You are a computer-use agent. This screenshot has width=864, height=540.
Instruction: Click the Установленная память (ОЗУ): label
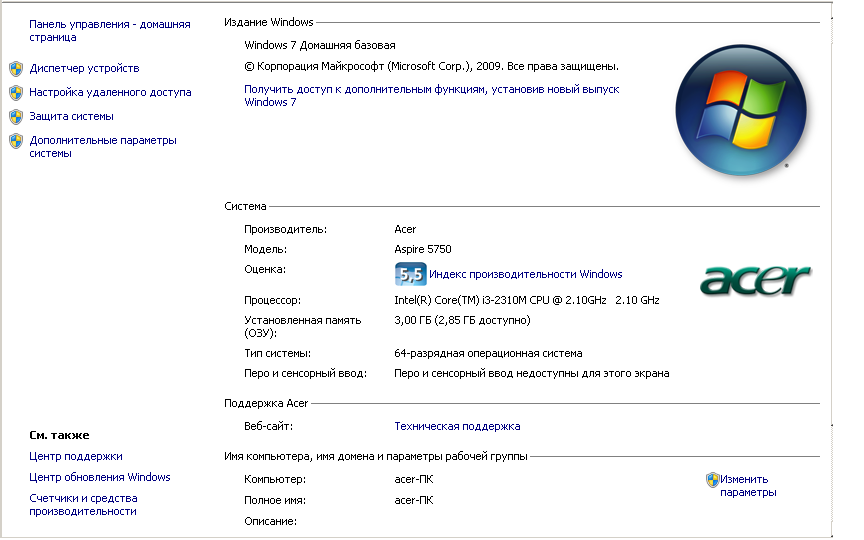coord(303,327)
